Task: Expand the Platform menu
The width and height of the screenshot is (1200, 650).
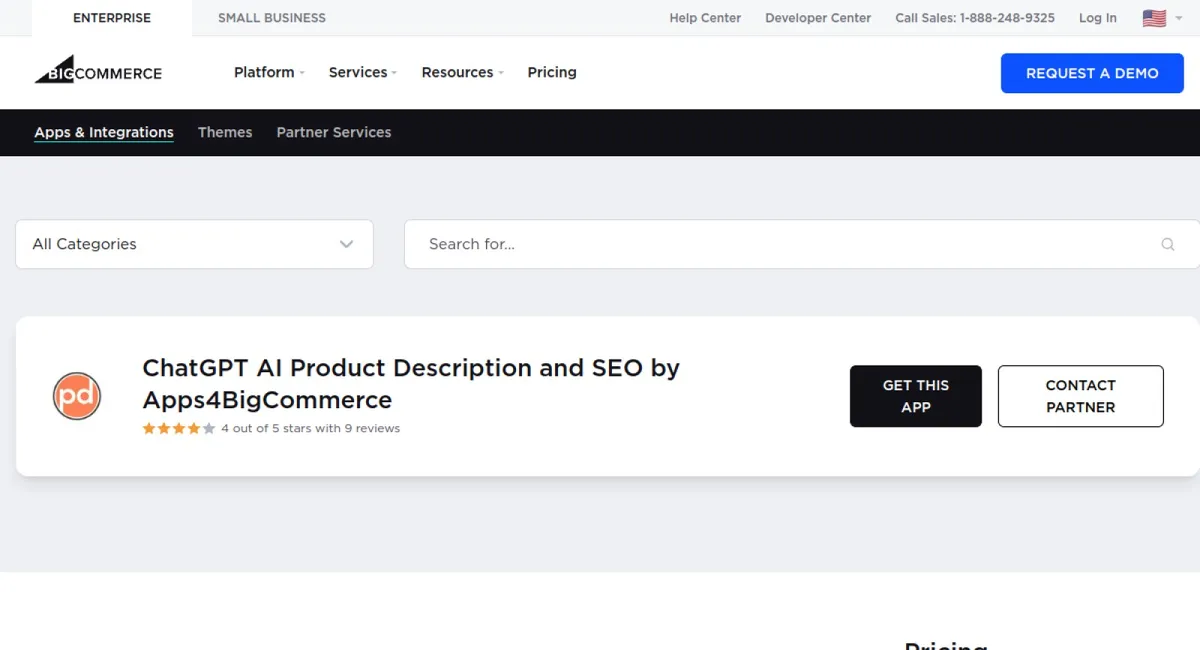Action: pos(268,72)
